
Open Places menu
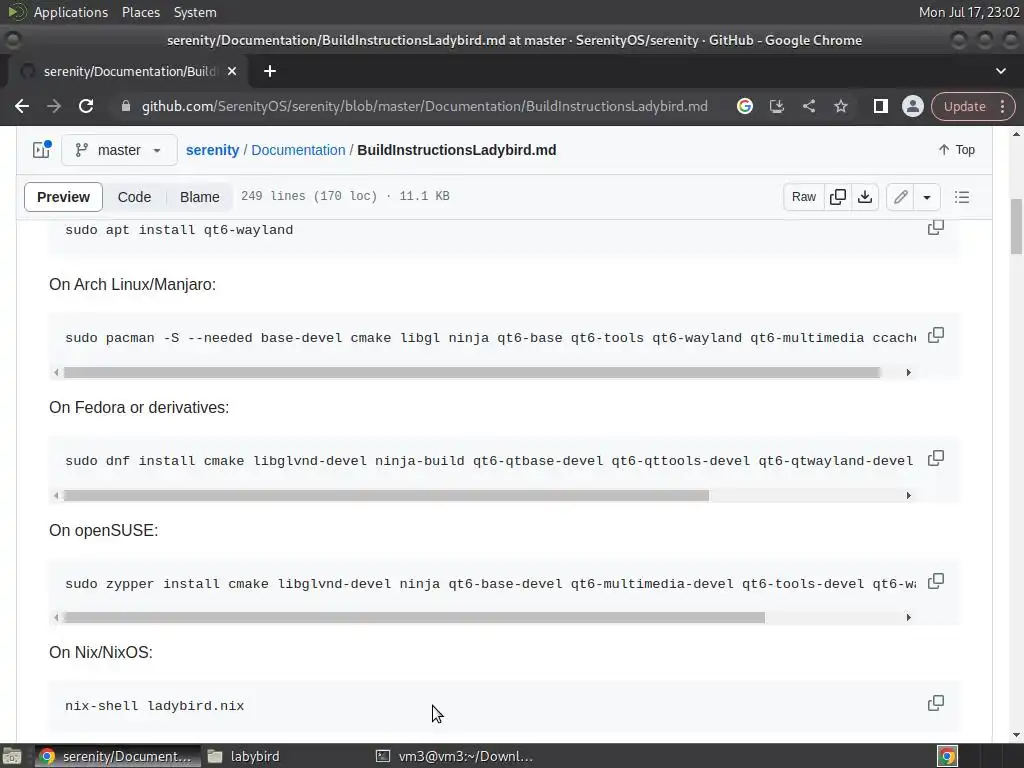[140, 12]
